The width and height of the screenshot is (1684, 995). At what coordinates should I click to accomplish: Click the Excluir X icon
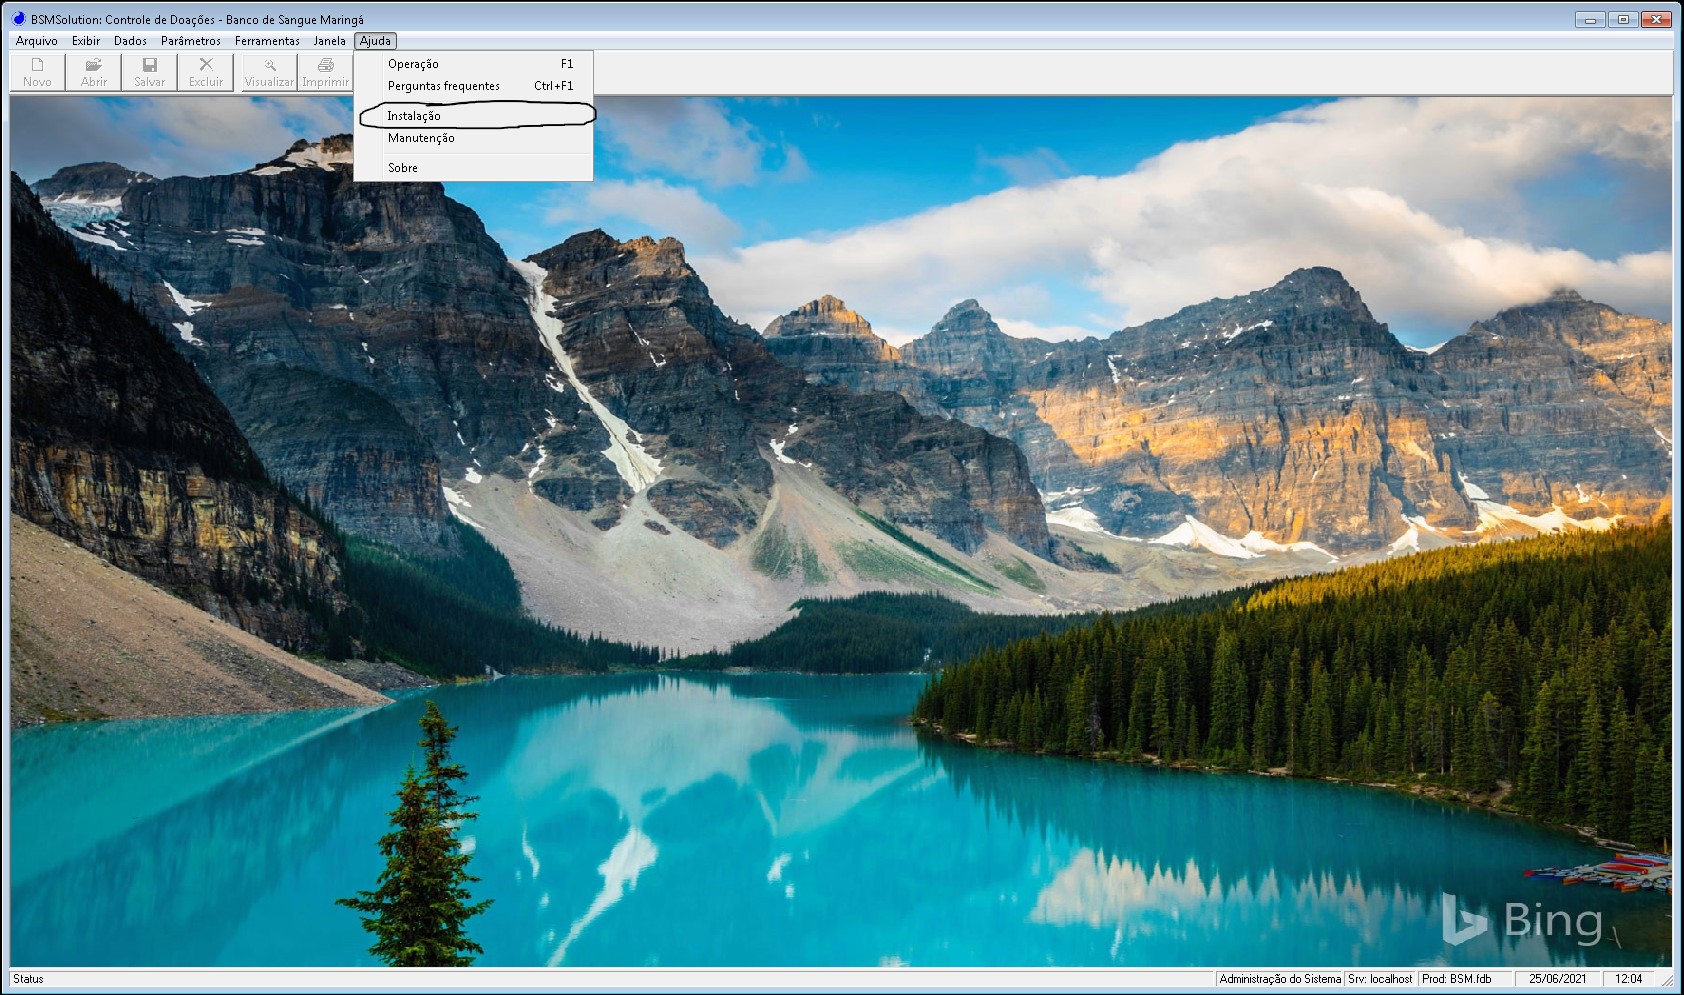click(206, 65)
